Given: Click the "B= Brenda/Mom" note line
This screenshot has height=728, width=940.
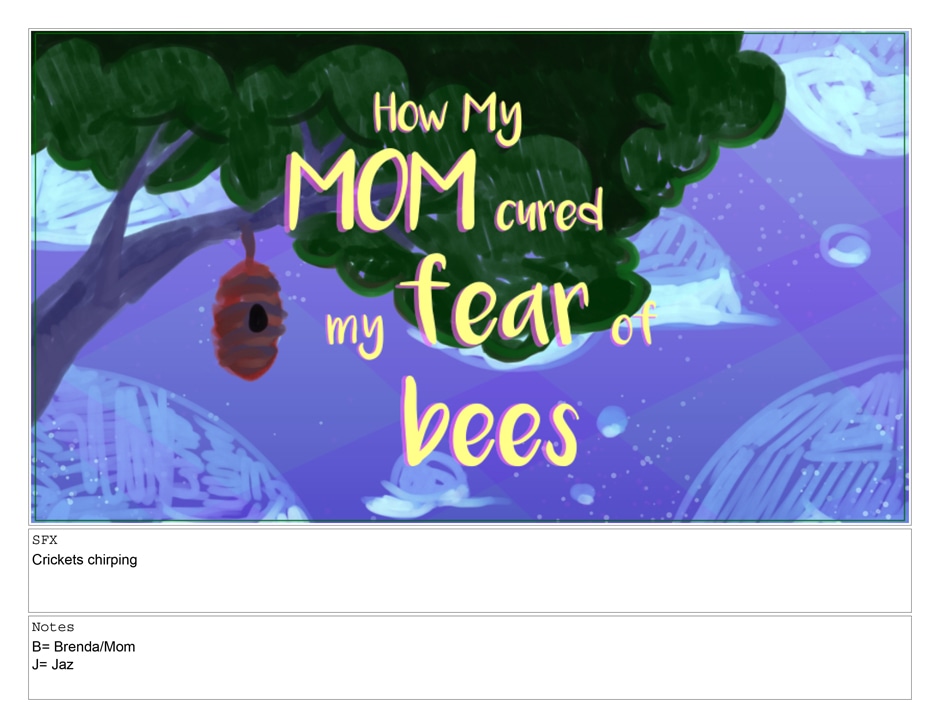Looking at the screenshot, I should coord(84,647).
